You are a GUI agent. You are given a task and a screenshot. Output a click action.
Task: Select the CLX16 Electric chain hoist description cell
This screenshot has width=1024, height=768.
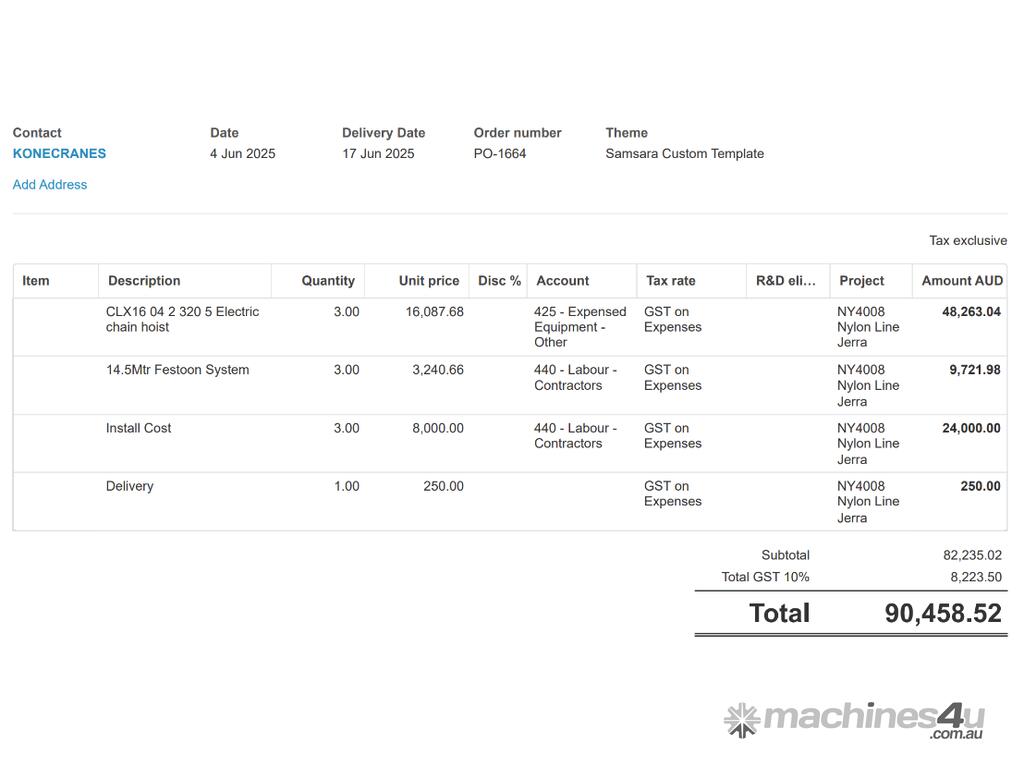pos(182,320)
